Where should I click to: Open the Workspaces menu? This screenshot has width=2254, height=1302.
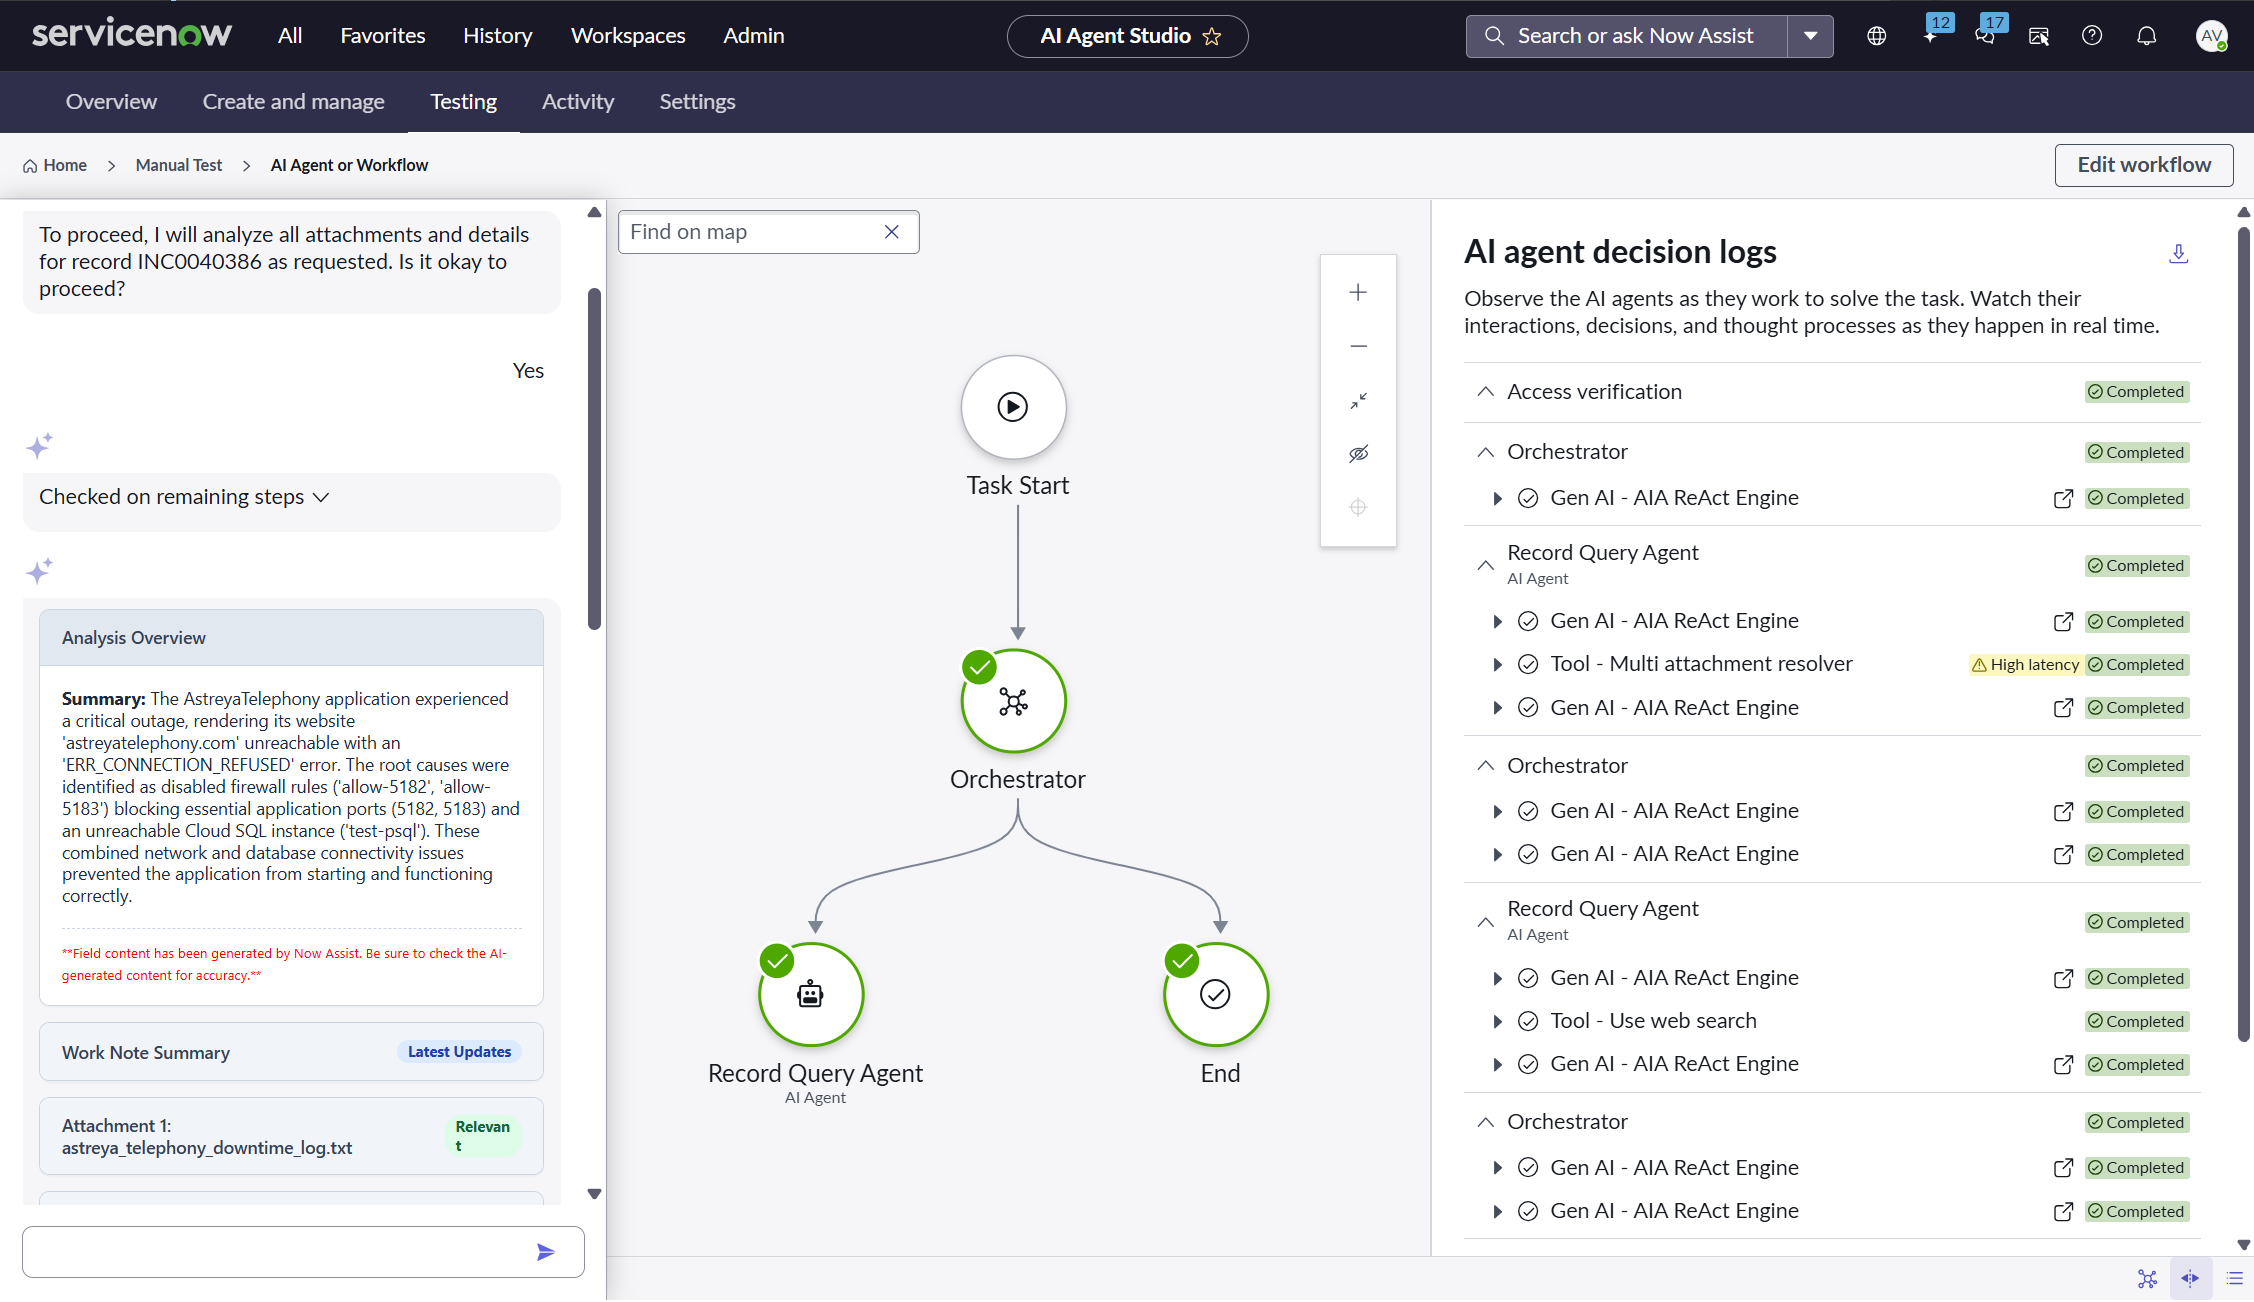pos(628,36)
